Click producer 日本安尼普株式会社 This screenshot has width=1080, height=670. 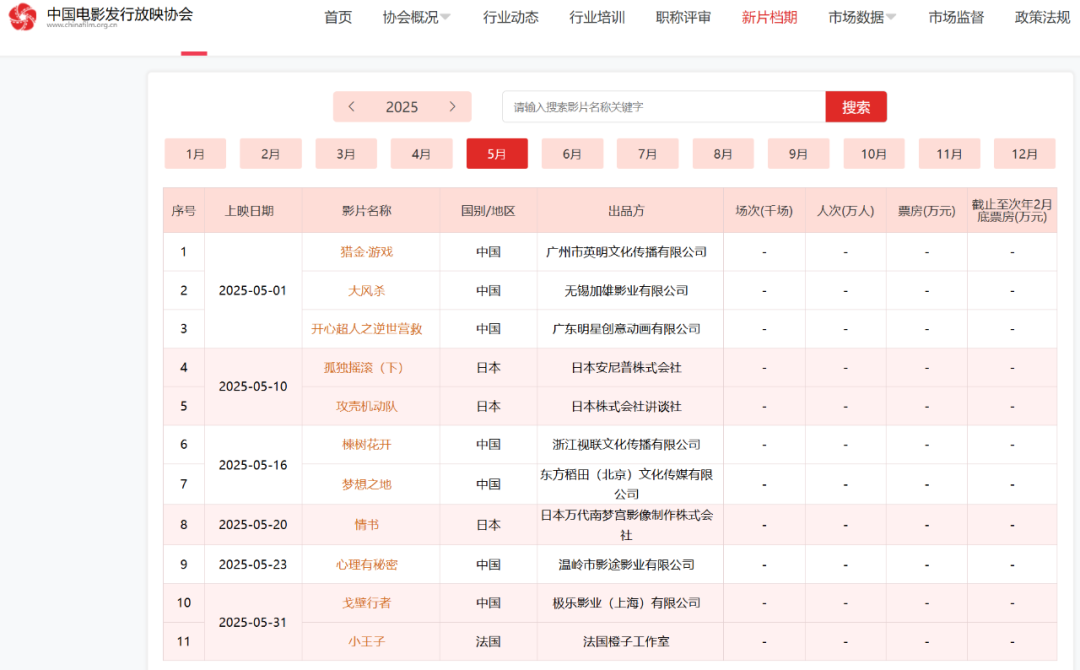[626, 368]
